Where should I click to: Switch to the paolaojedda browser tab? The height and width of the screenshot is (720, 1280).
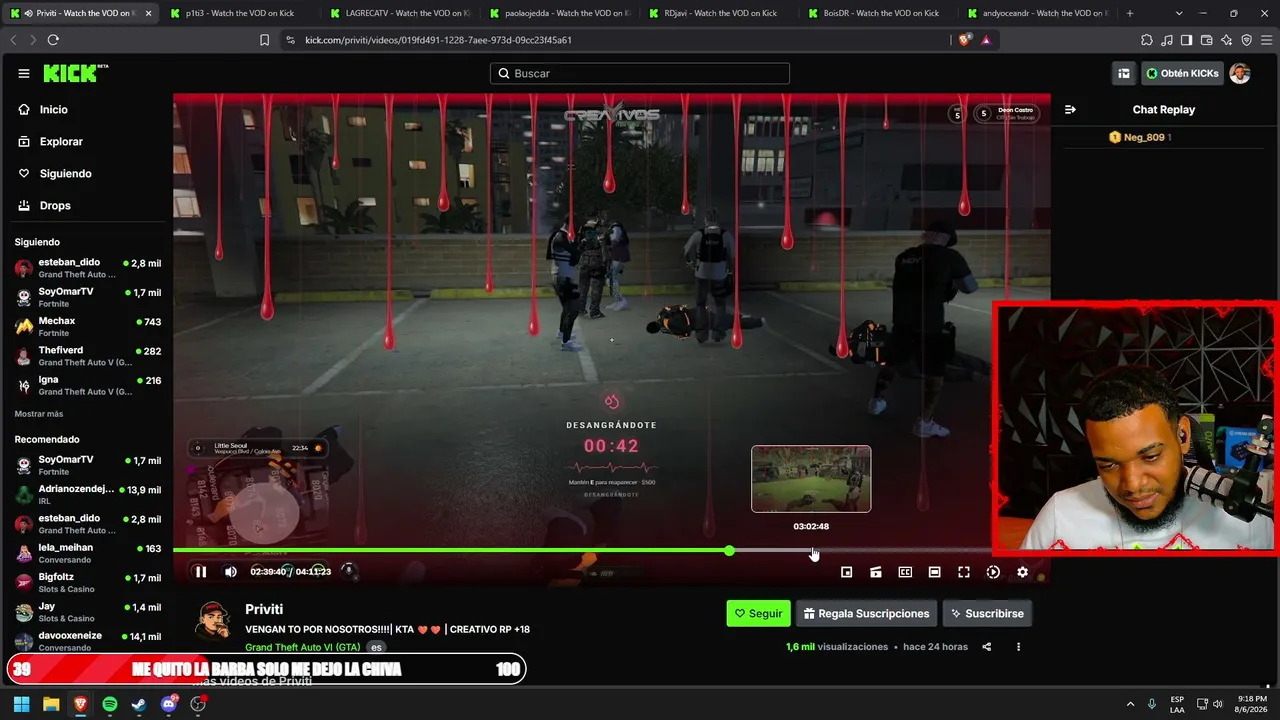(x=558, y=13)
